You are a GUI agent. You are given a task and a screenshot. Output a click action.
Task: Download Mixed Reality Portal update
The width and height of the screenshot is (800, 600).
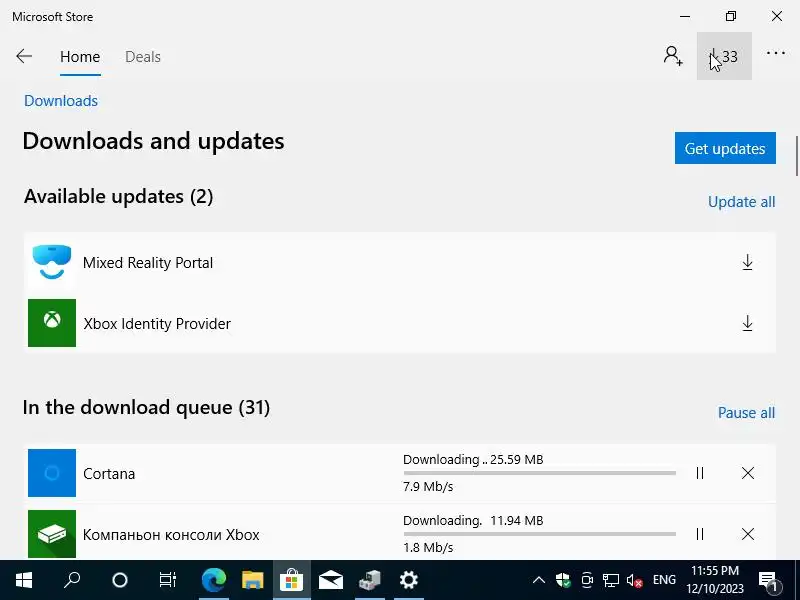point(747,262)
